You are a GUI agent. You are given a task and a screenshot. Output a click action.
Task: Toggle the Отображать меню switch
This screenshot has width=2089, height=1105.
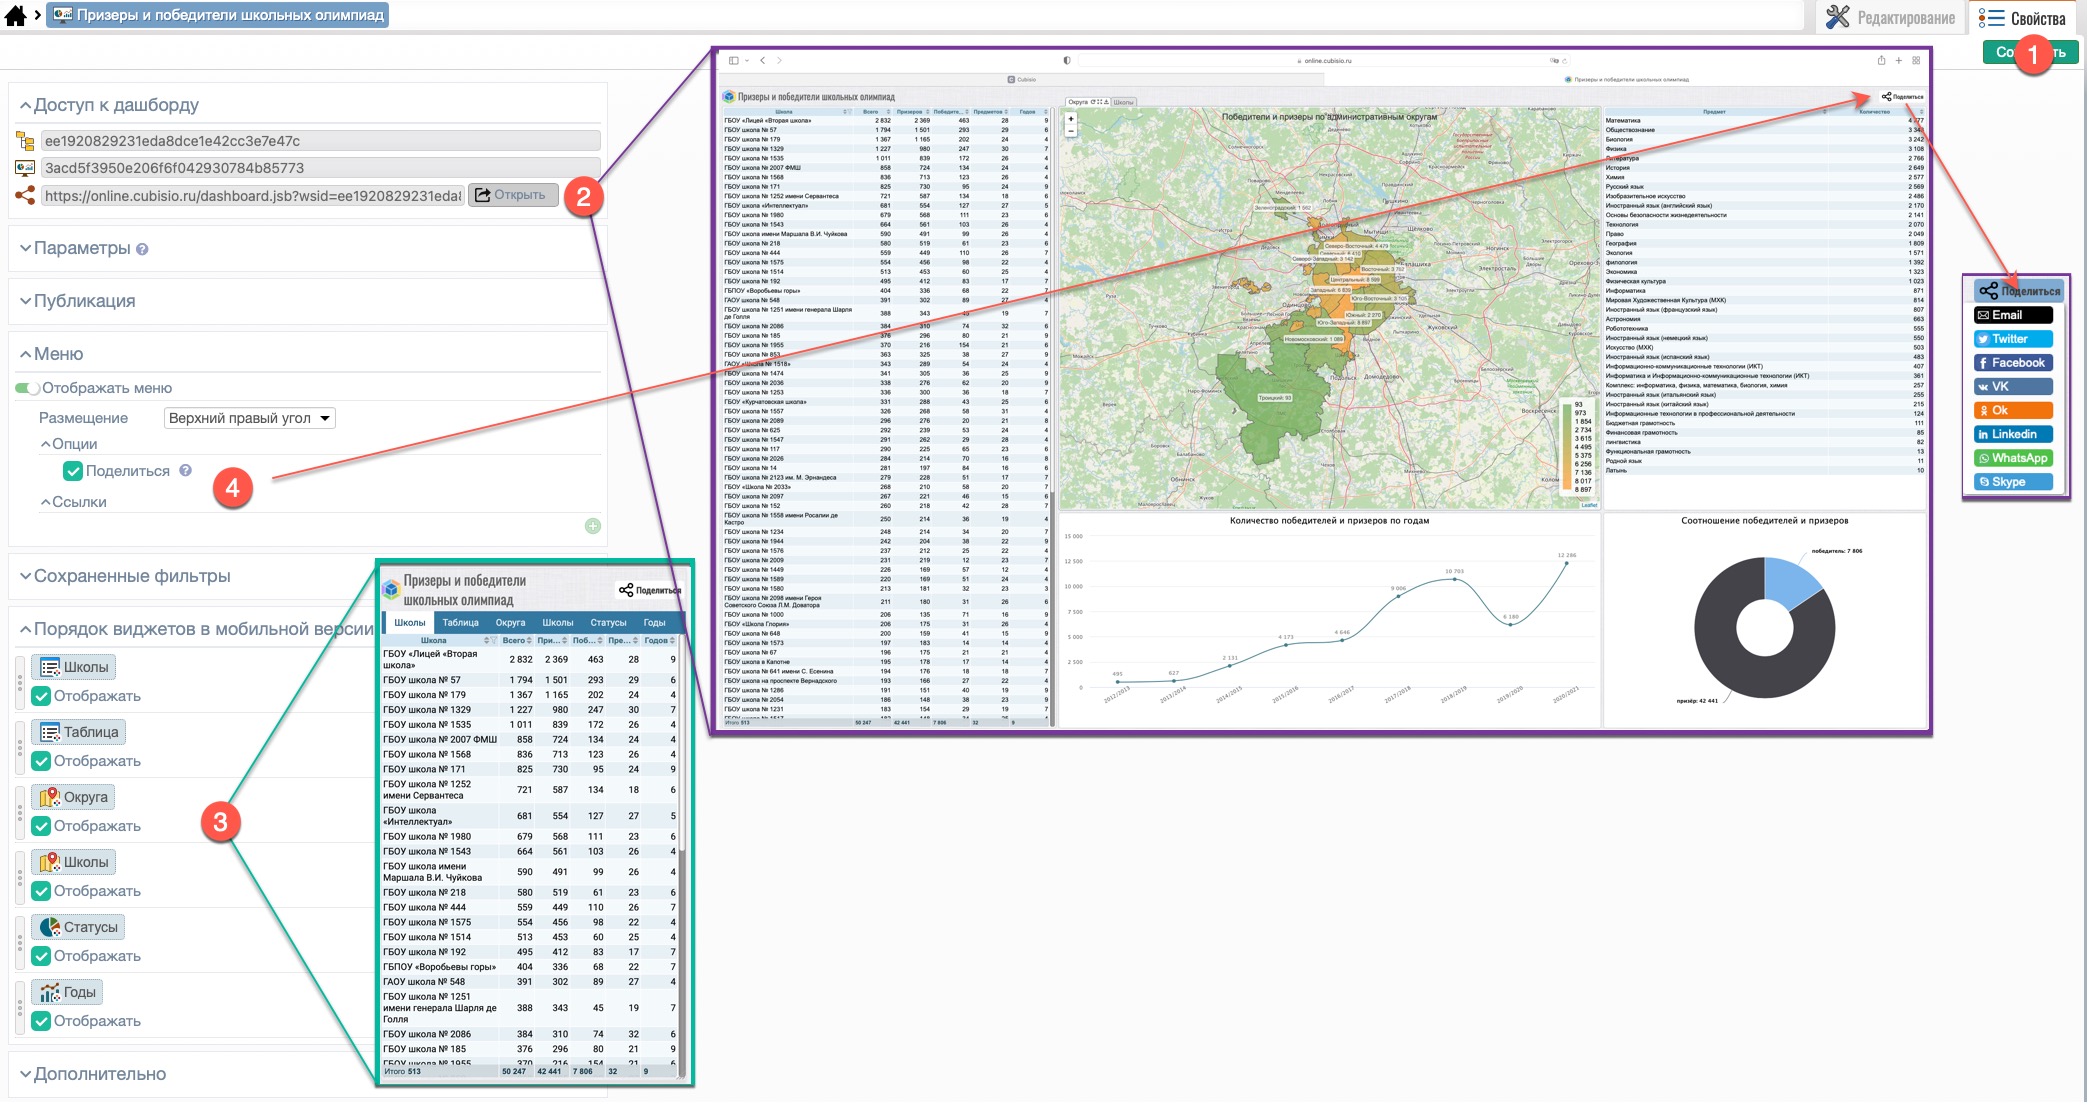27,388
